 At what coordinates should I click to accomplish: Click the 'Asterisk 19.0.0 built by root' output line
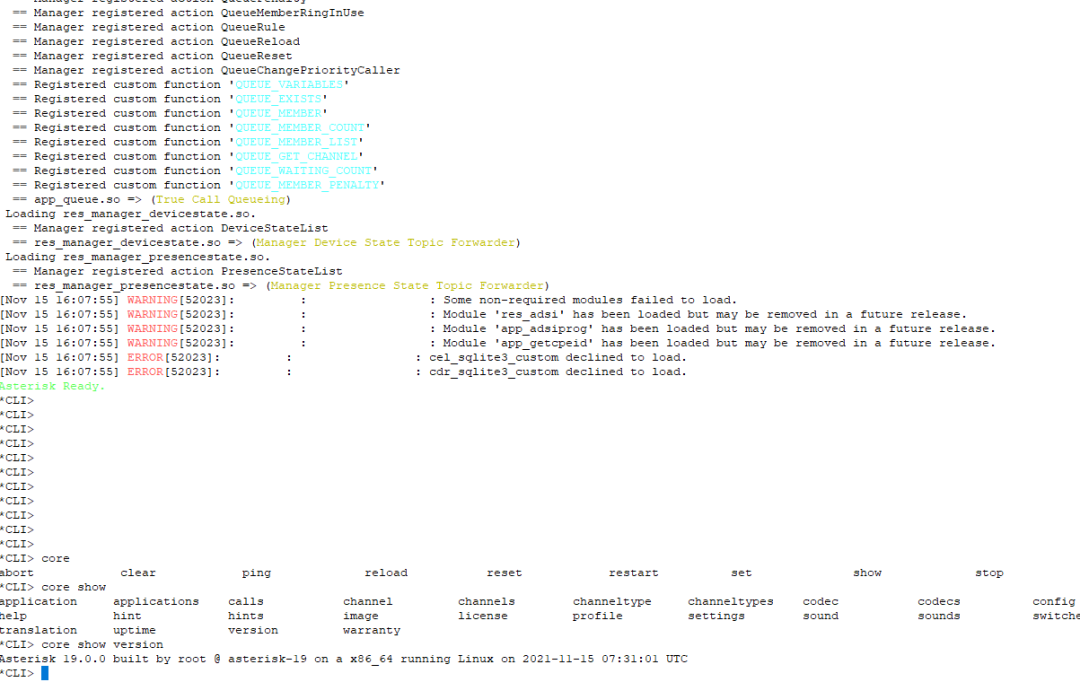click(x=344, y=659)
